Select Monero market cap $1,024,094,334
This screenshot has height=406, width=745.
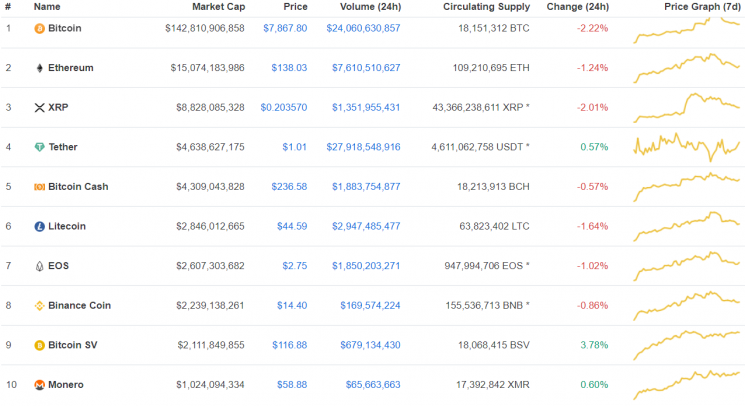(210, 385)
